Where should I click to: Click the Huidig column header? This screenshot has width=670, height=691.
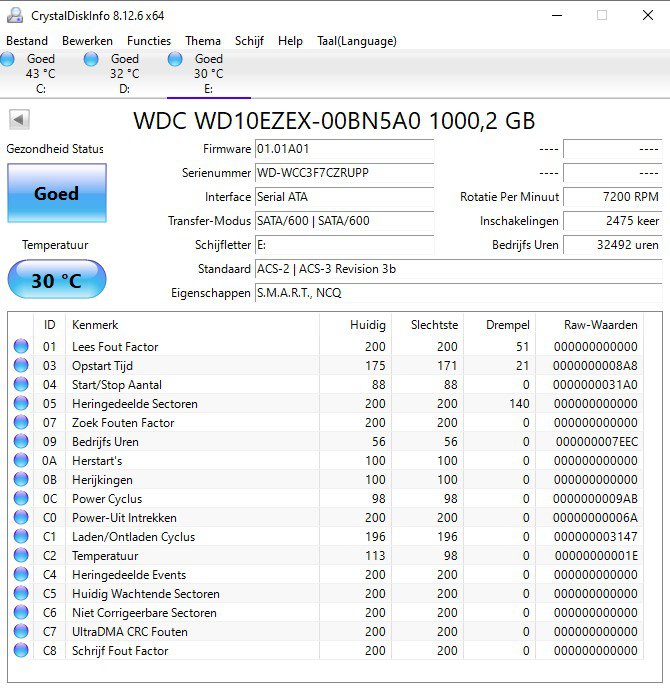(355, 325)
